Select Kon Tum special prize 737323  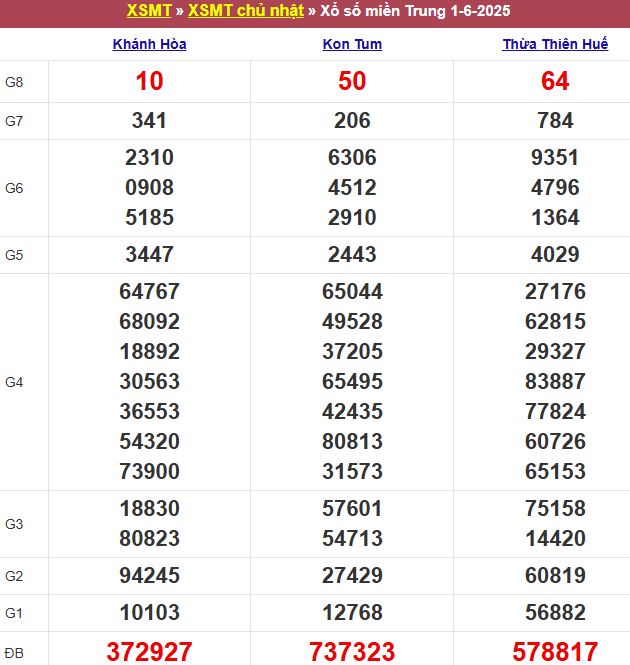click(x=352, y=652)
